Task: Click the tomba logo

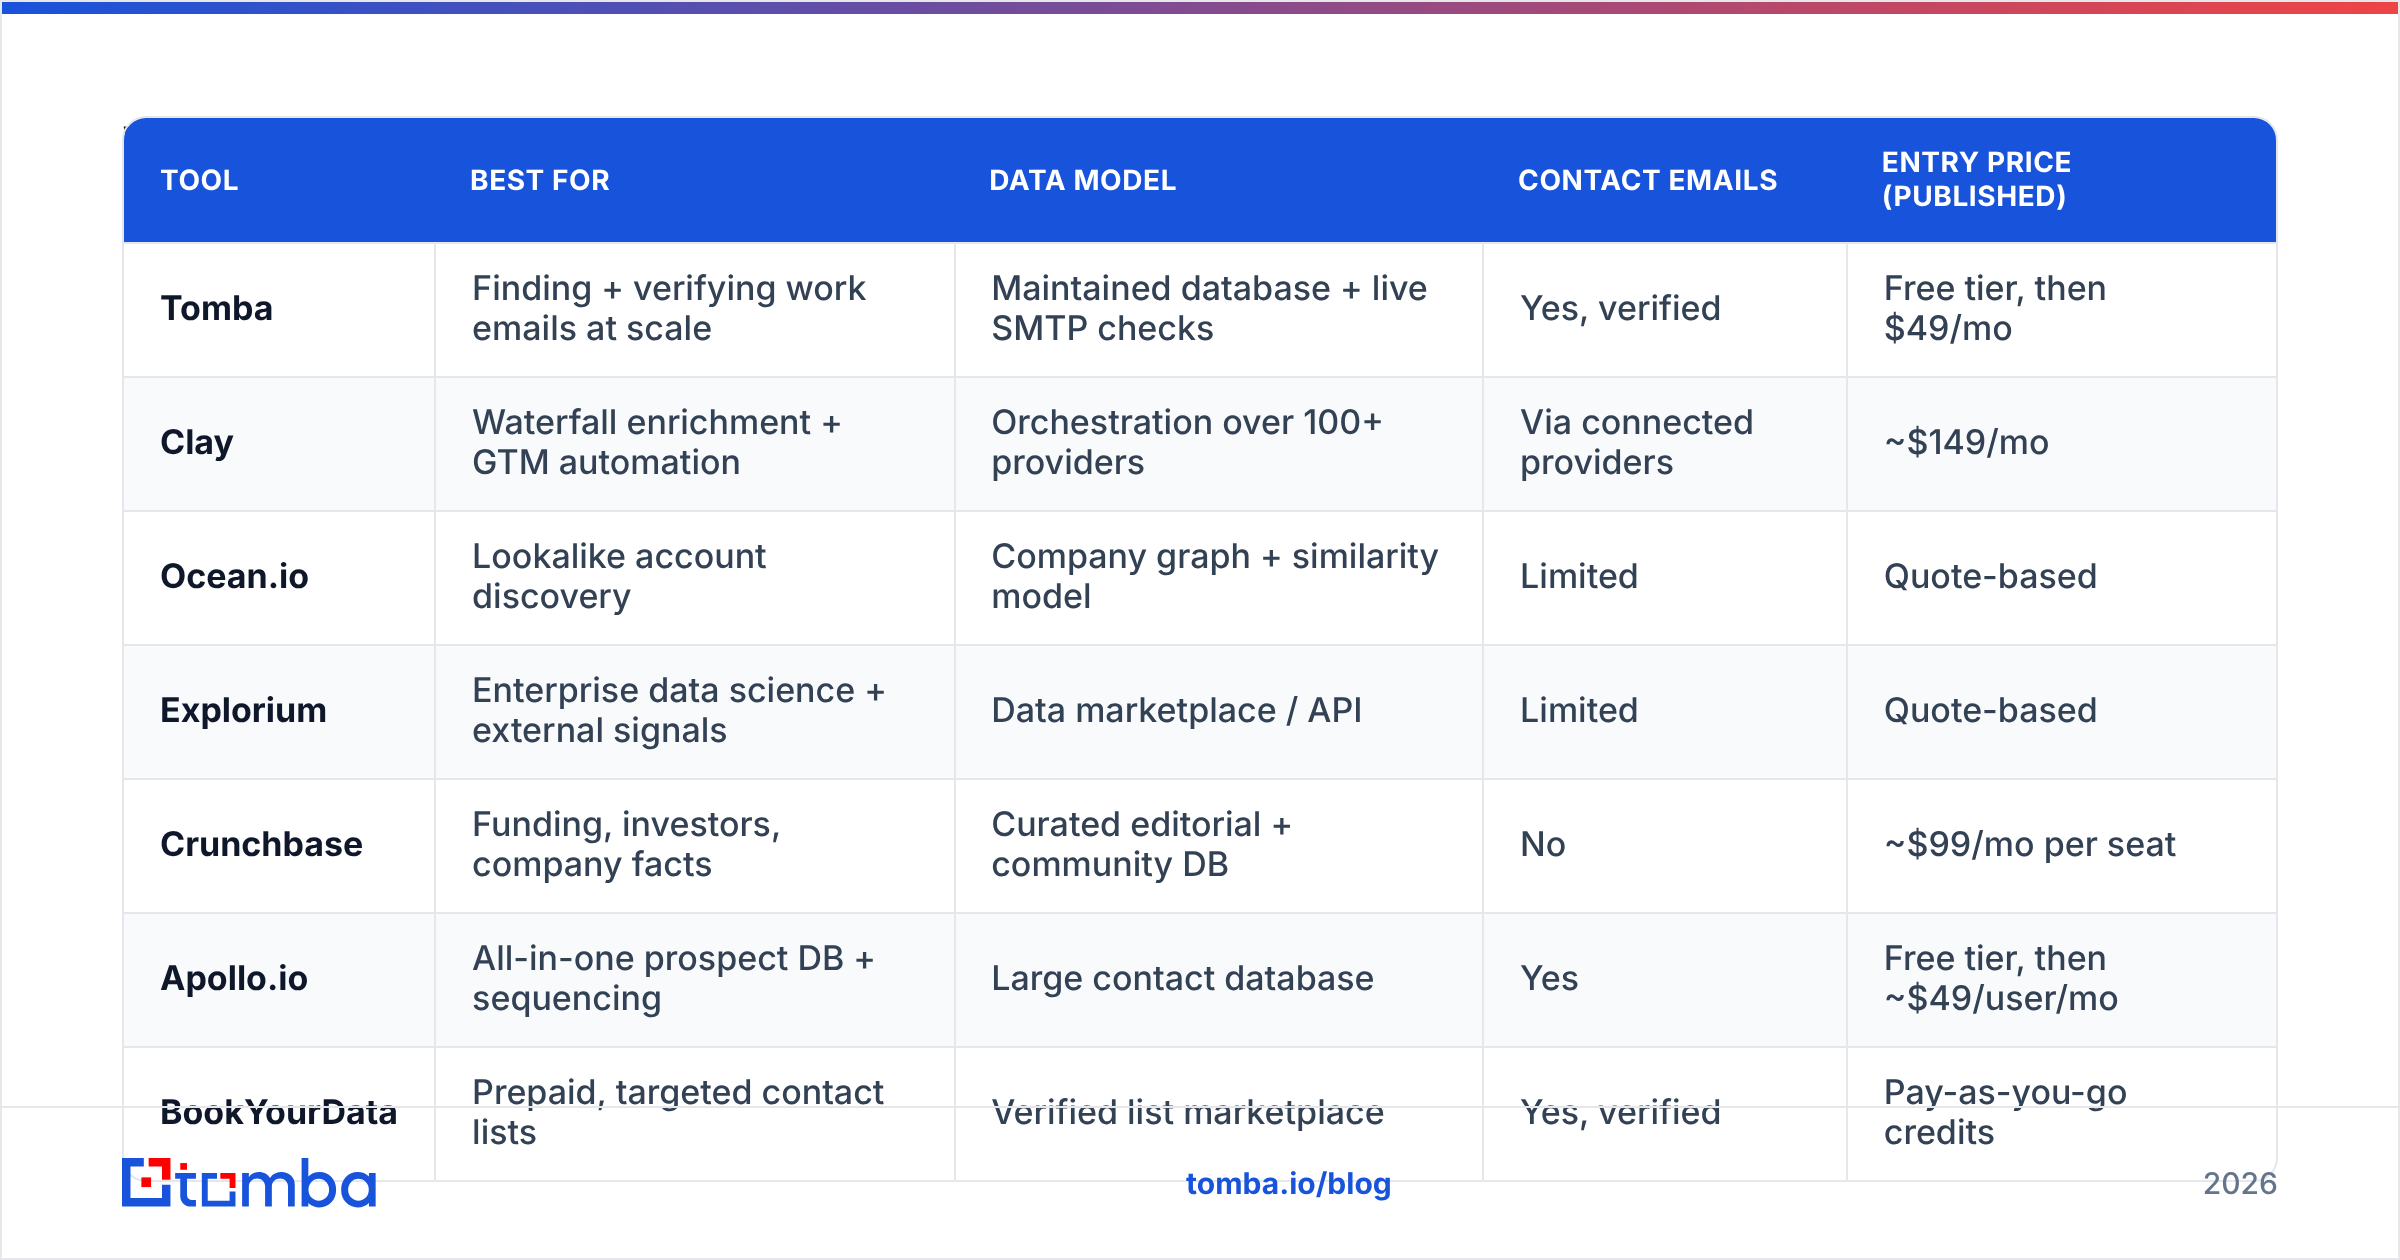Action: [249, 1183]
